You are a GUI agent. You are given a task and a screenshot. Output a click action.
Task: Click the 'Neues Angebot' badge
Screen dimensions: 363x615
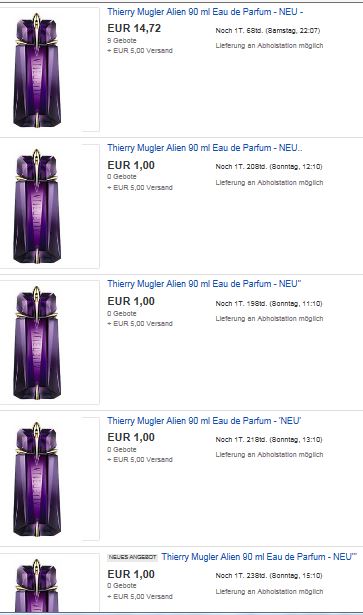(132, 557)
